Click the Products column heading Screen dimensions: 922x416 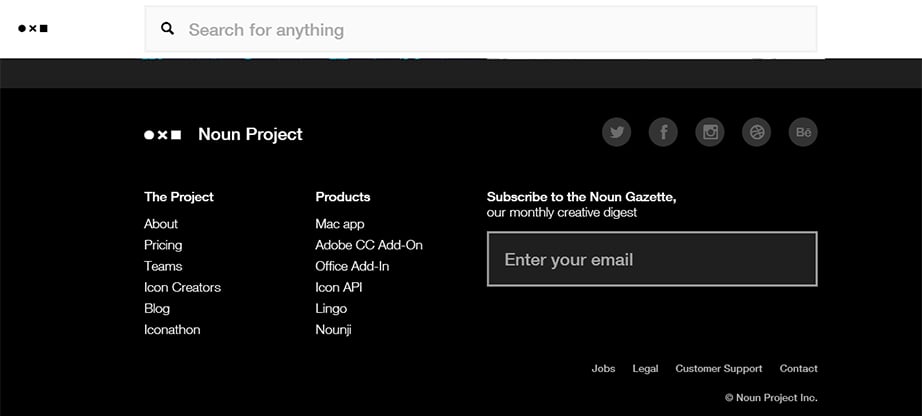pos(343,197)
